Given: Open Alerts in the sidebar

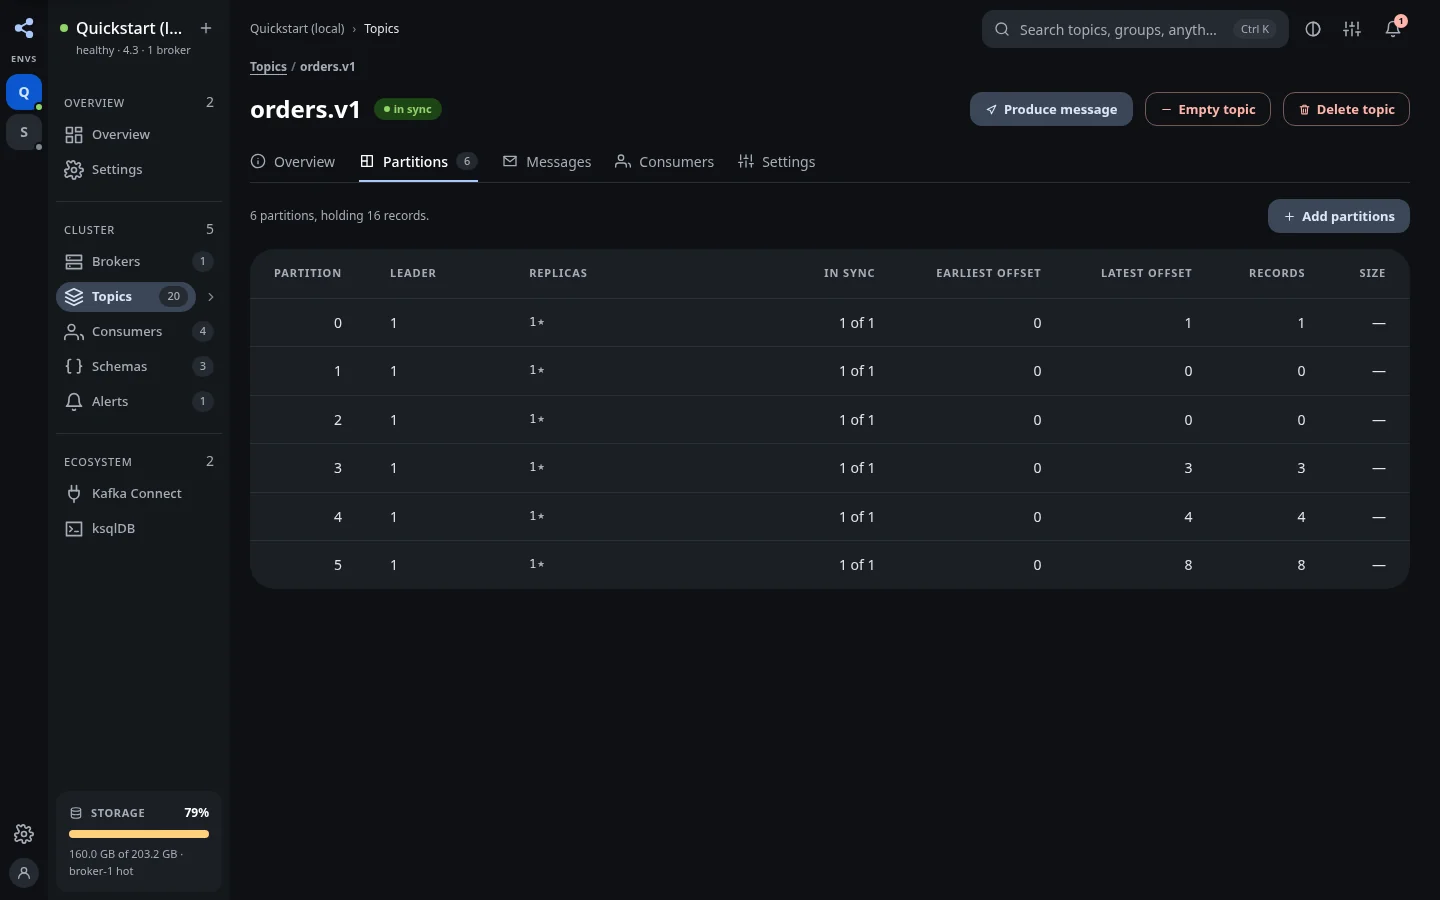Looking at the screenshot, I should click(x=139, y=402).
